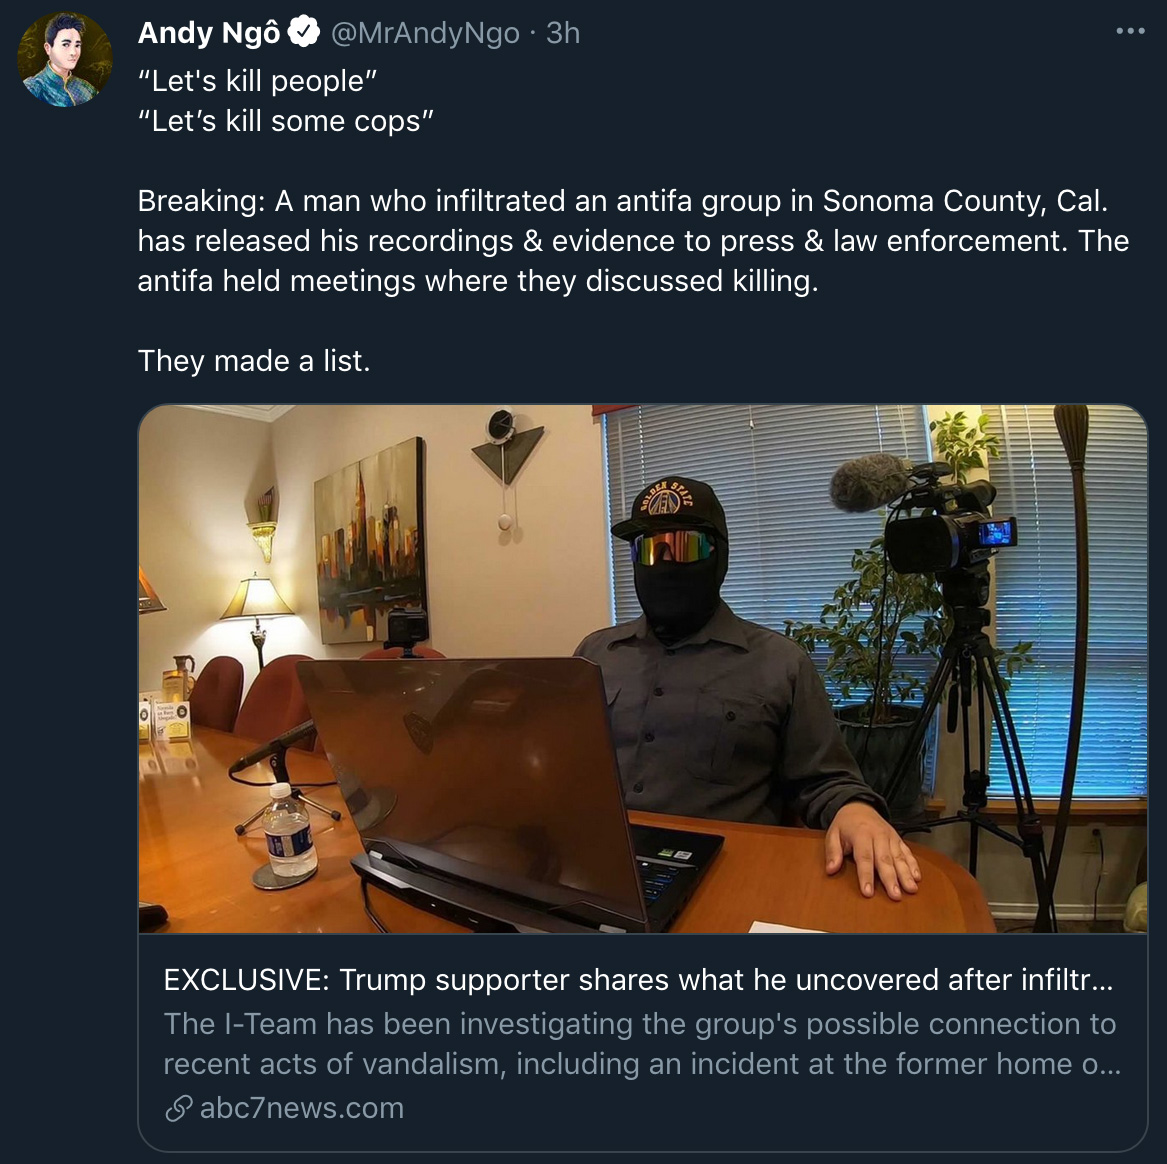The width and height of the screenshot is (1167, 1164).
Task: Open the Andy Ngô display name
Action: click(x=208, y=33)
